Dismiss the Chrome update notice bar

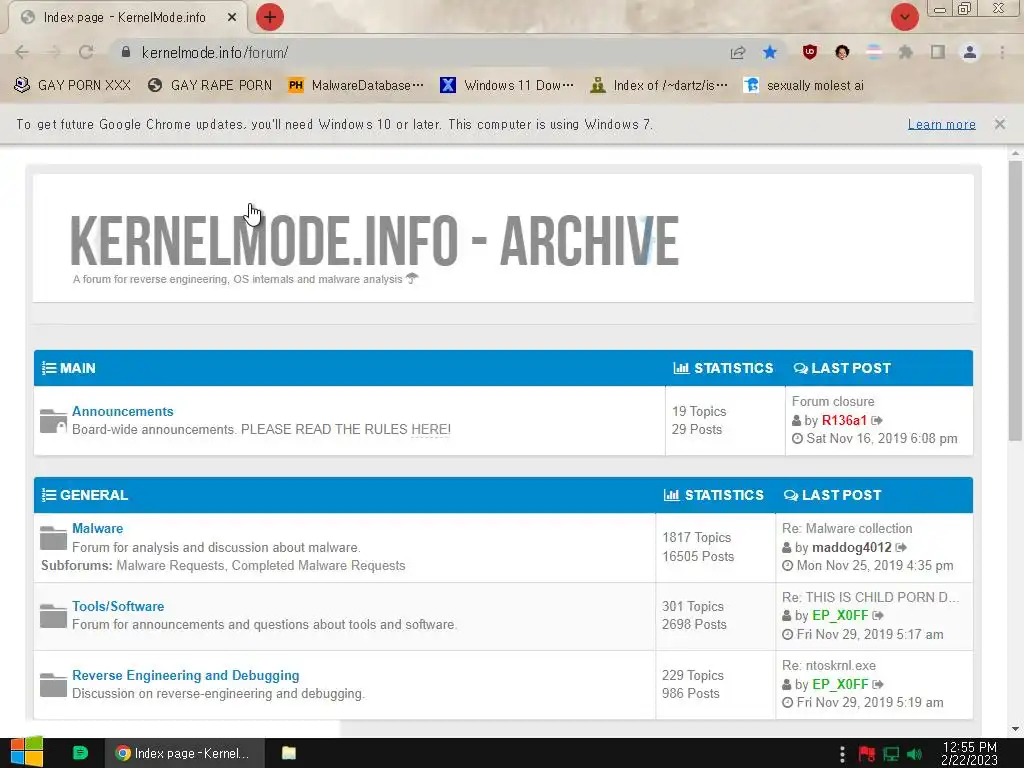tap(1000, 124)
